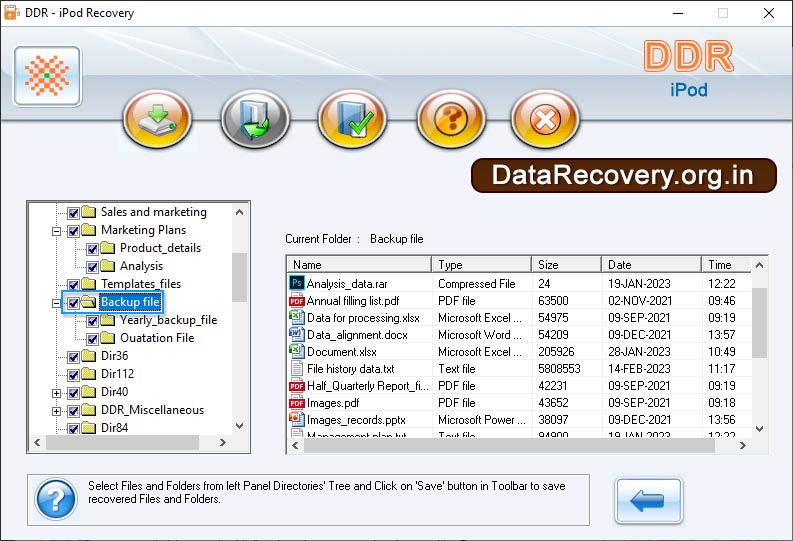The height and width of the screenshot is (541, 793).
Task: Click the Excel icon of Data for processing.xlsx
Action: point(297,318)
